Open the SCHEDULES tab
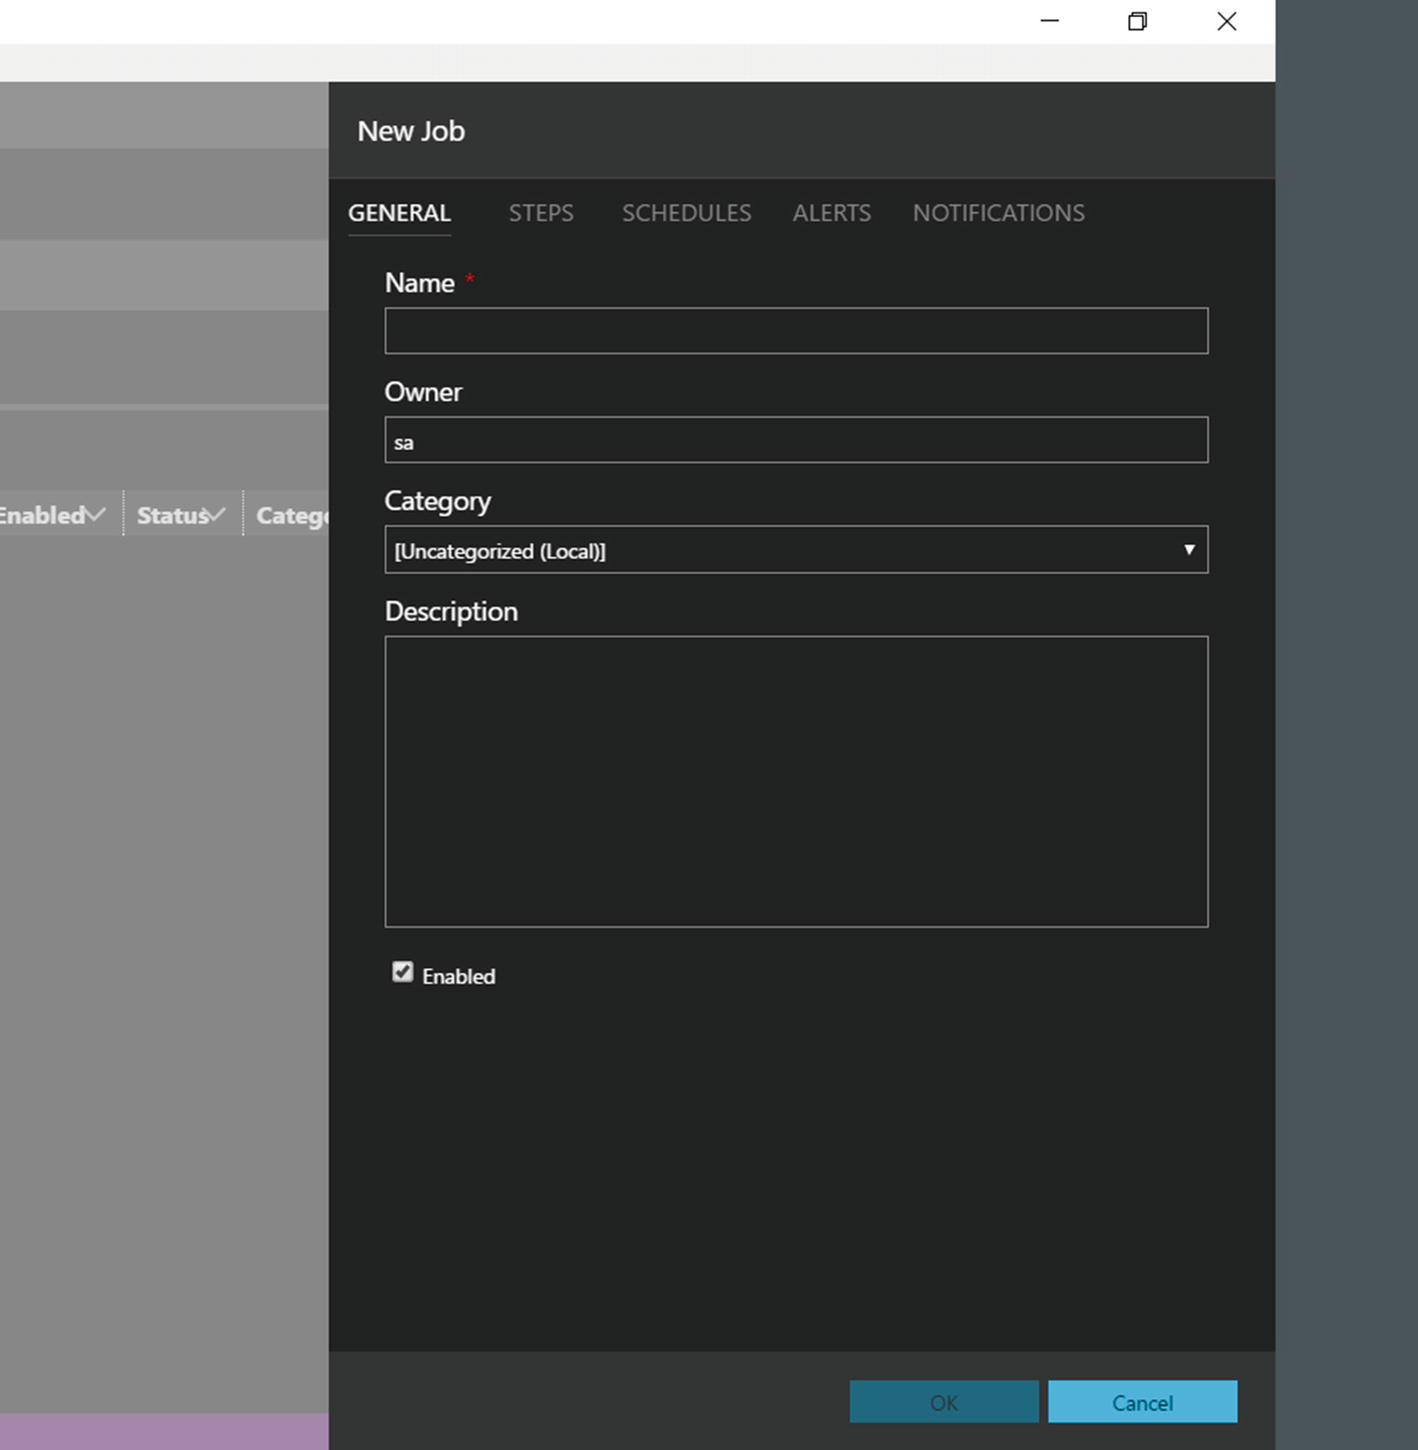This screenshot has width=1418, height=1450. 686,213
